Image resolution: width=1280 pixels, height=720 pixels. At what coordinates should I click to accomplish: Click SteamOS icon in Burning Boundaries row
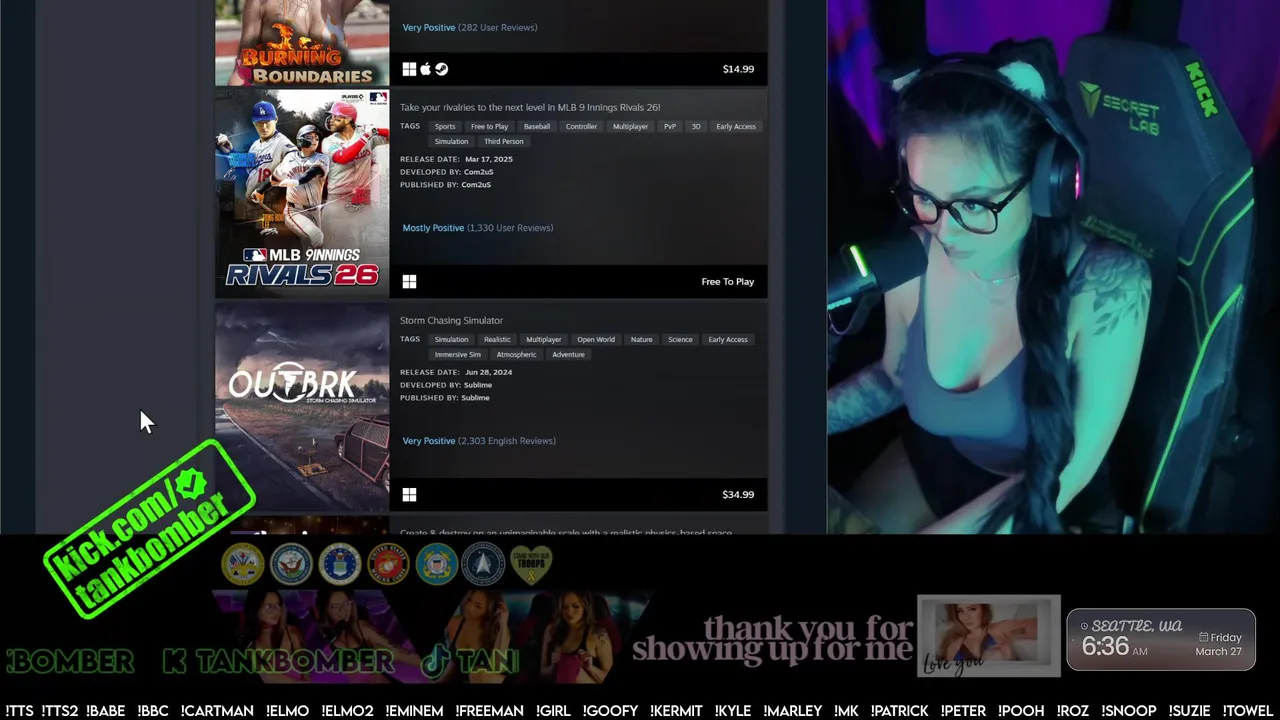(x=441, y=69)
